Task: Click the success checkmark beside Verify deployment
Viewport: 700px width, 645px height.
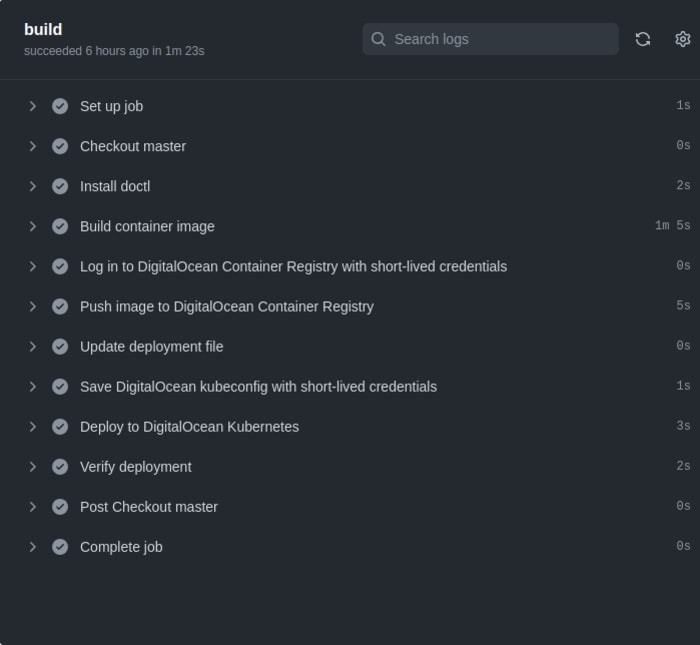Action: (60, 466)
